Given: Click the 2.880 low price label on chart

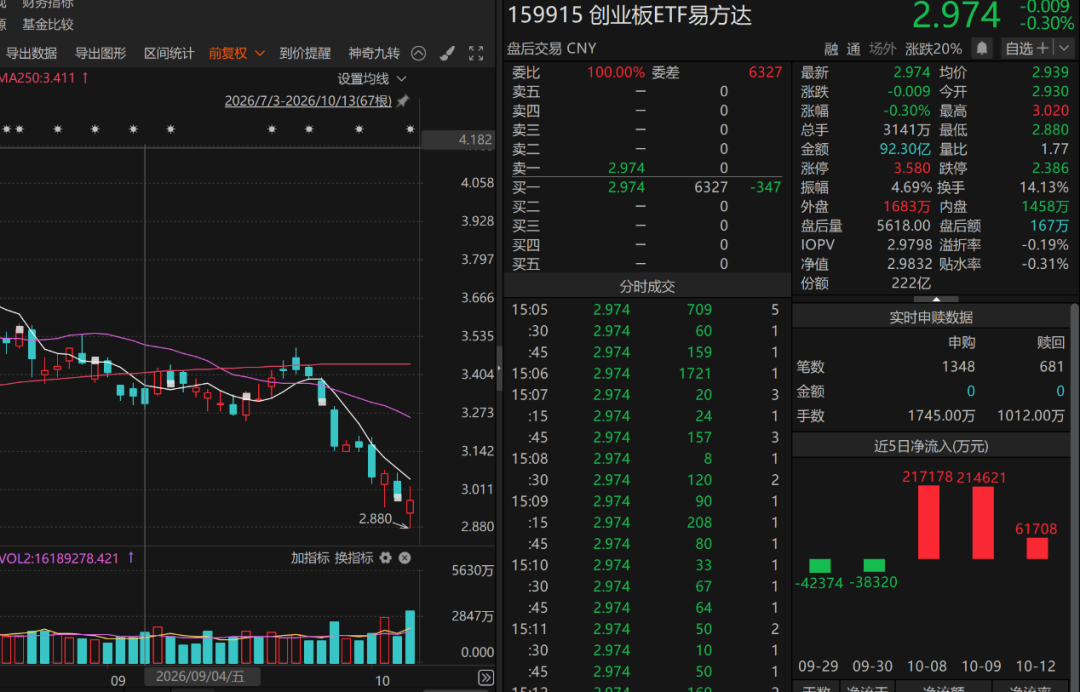Looking at the screenshot, I should (375, 518).
